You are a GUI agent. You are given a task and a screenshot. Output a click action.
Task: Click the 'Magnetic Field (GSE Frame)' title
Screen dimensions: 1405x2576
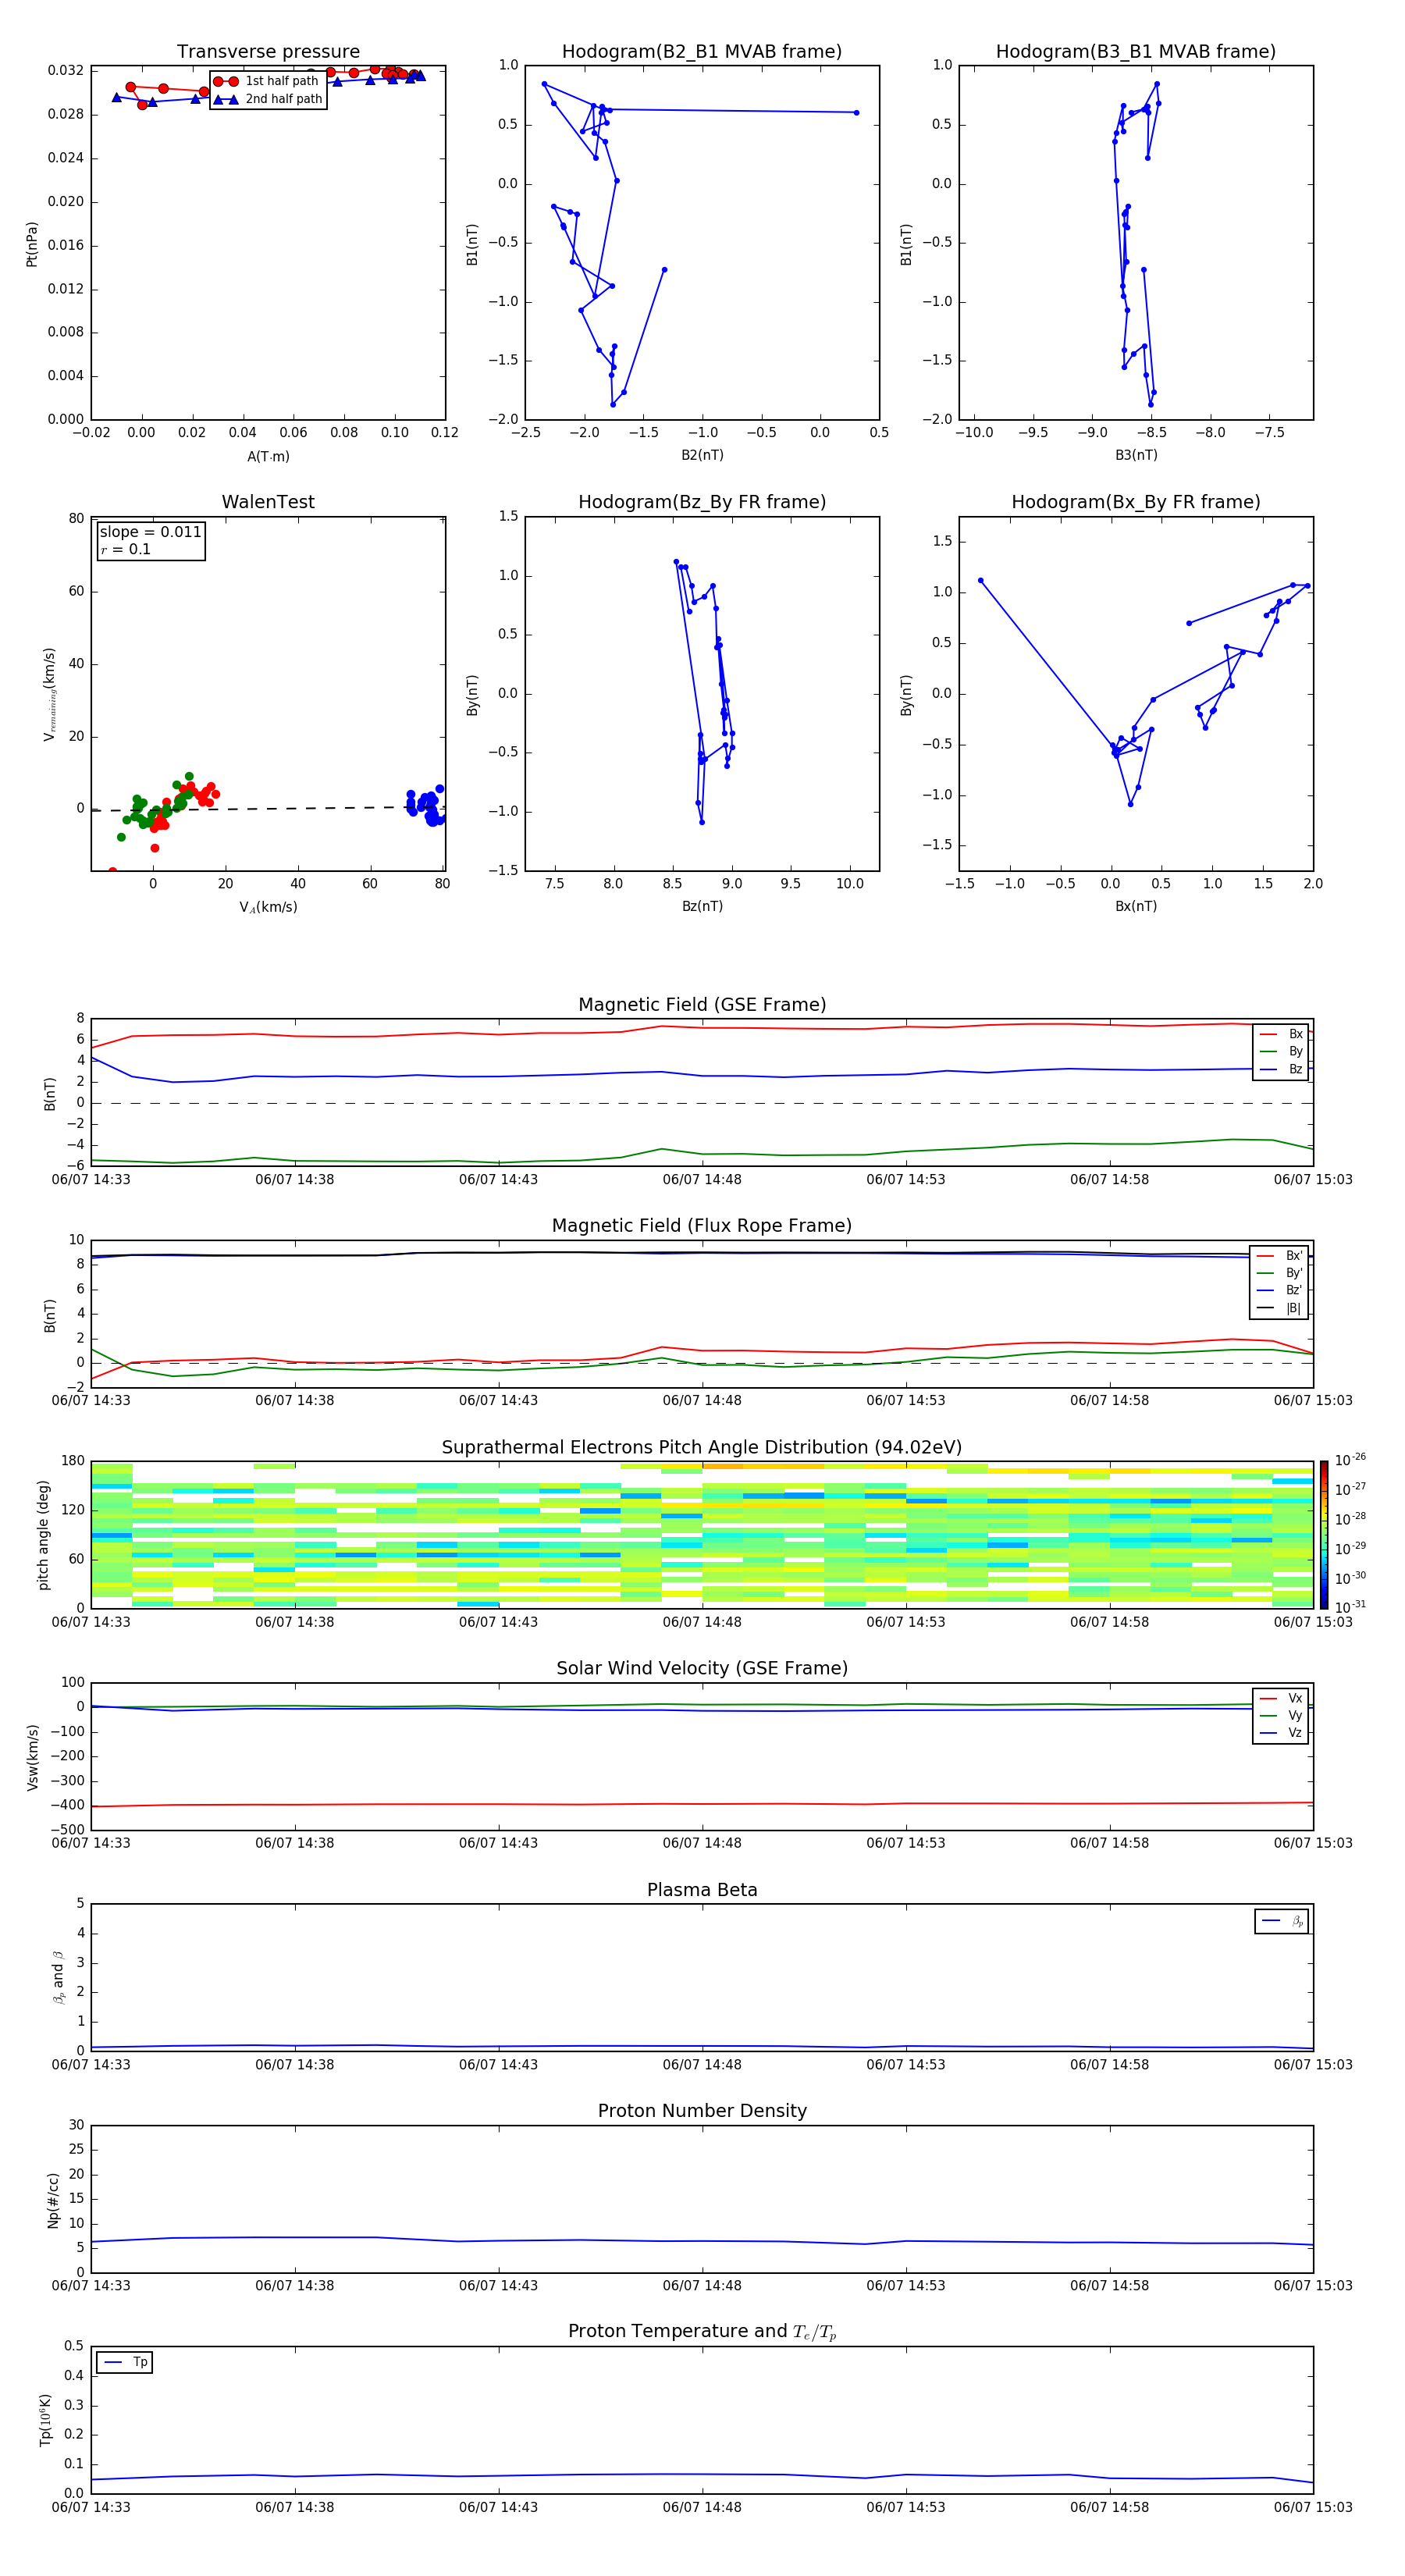pos(702,1005)
